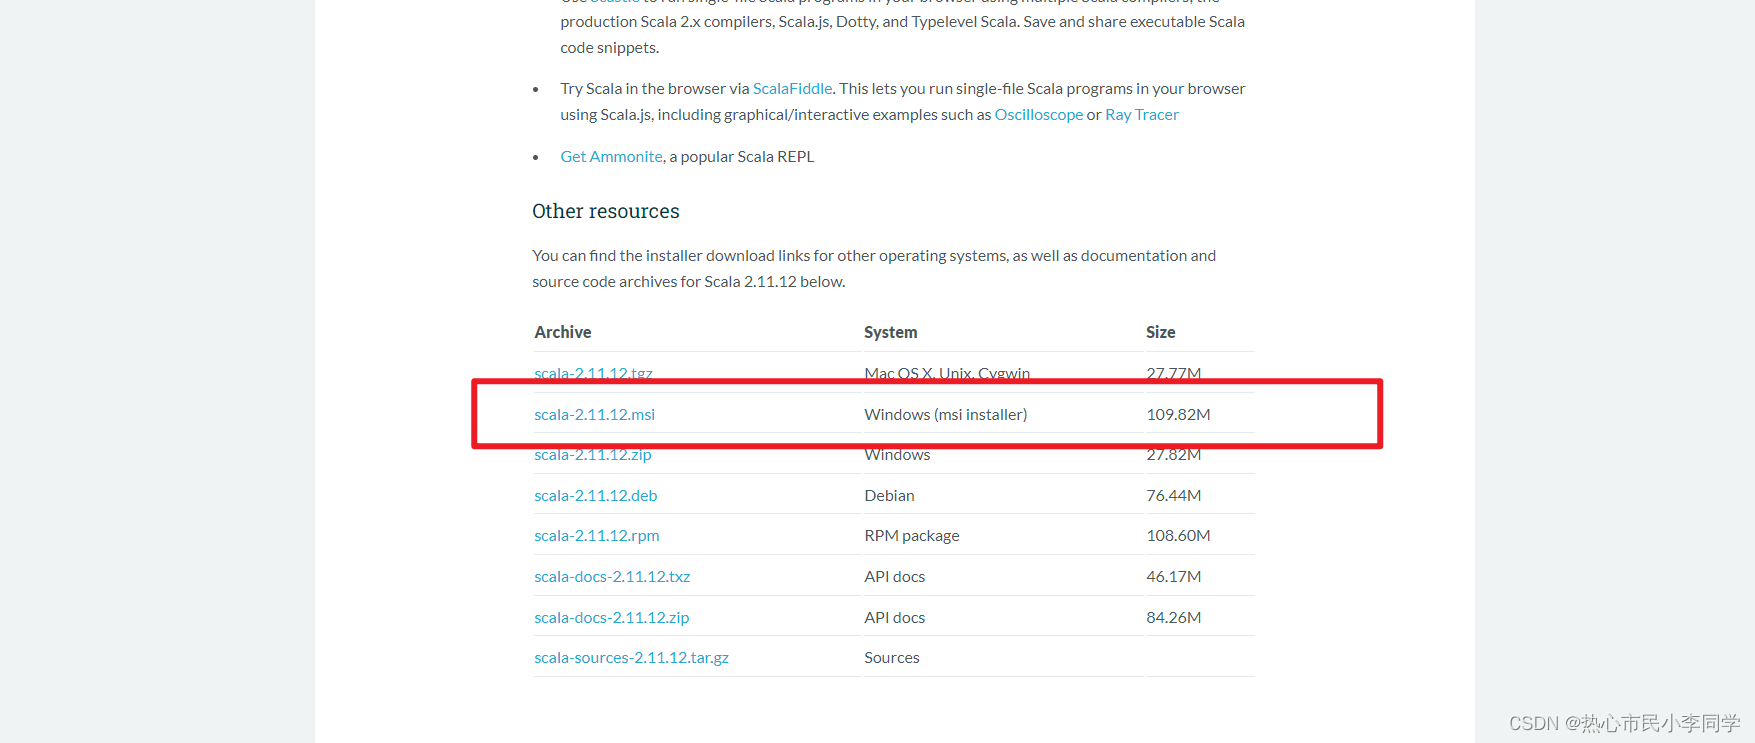Download scala-docs-2.11.12.zip archive

click(611, 618)
